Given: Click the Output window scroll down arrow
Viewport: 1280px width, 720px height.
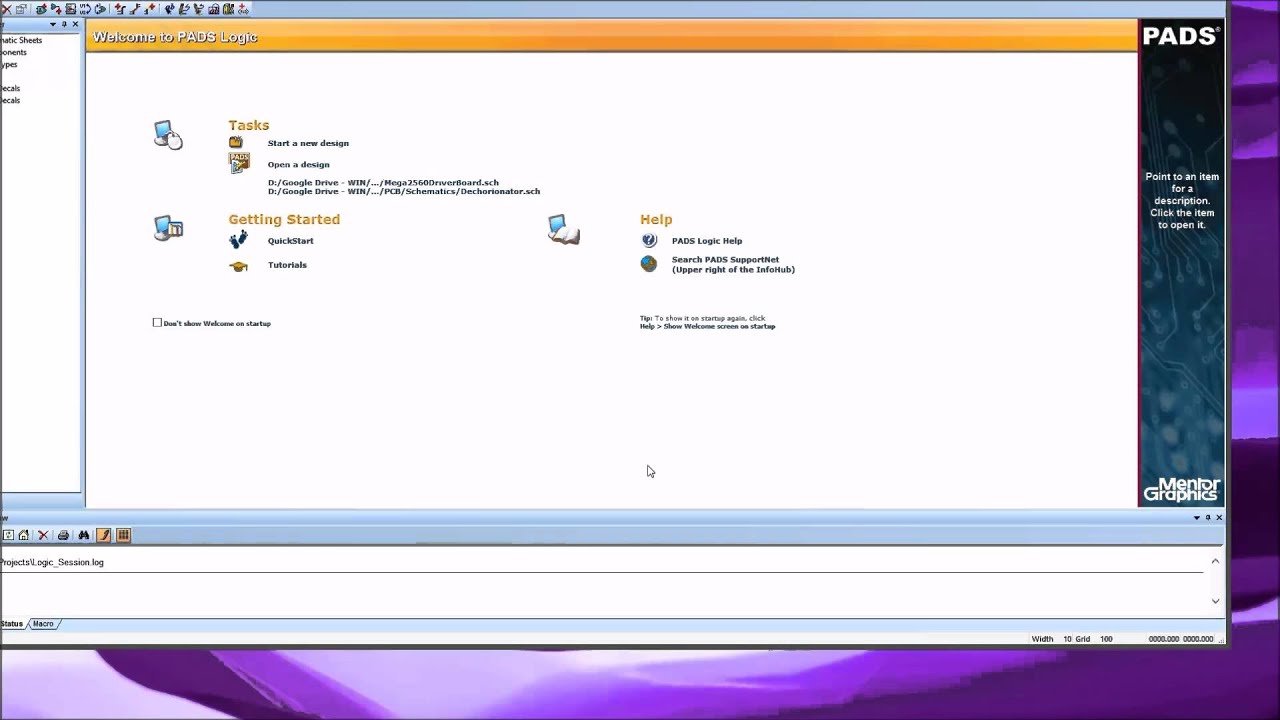Looking at the screenshot, I should pyautogui.click(x=1215, y=601).
